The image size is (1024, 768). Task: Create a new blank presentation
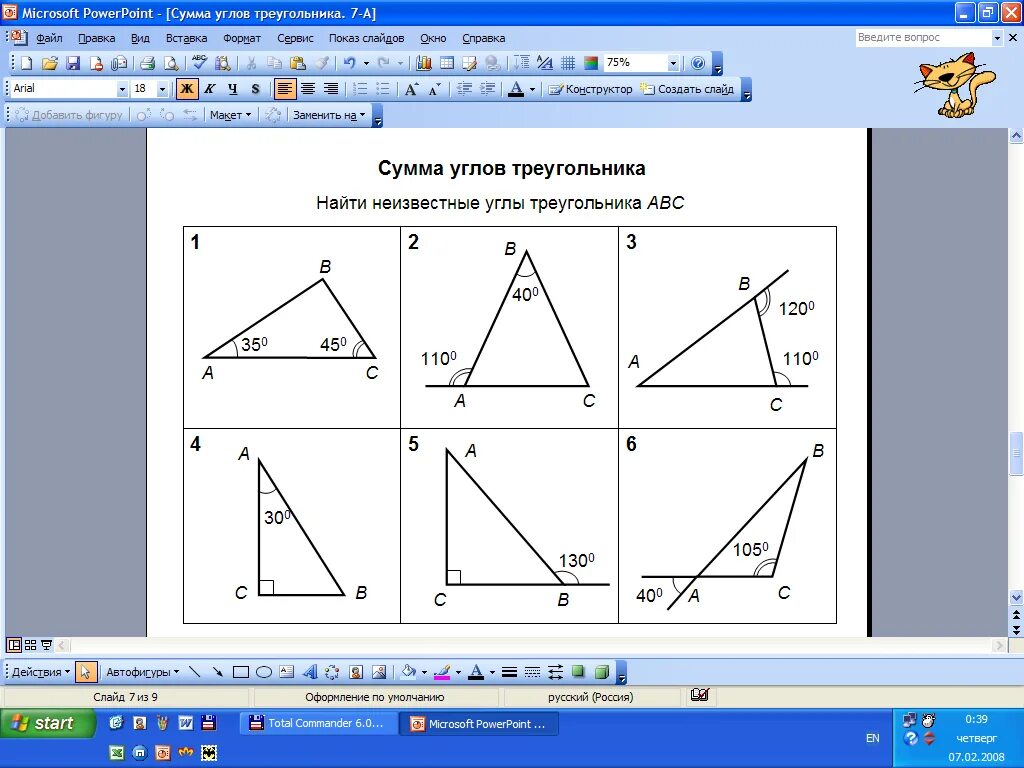[x=26, y=63]
